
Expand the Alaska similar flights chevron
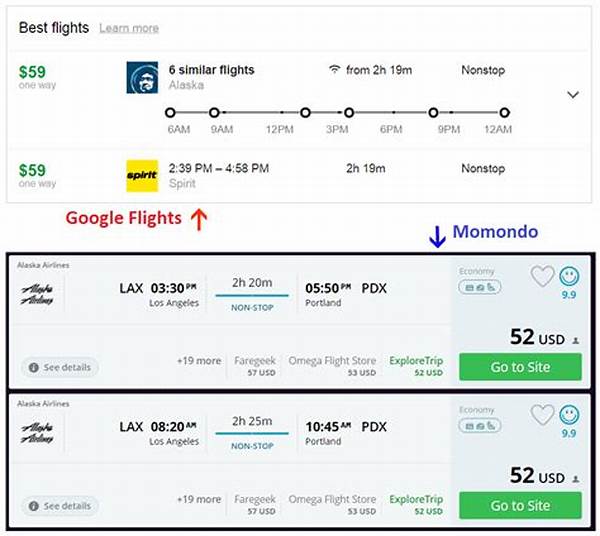573,94
